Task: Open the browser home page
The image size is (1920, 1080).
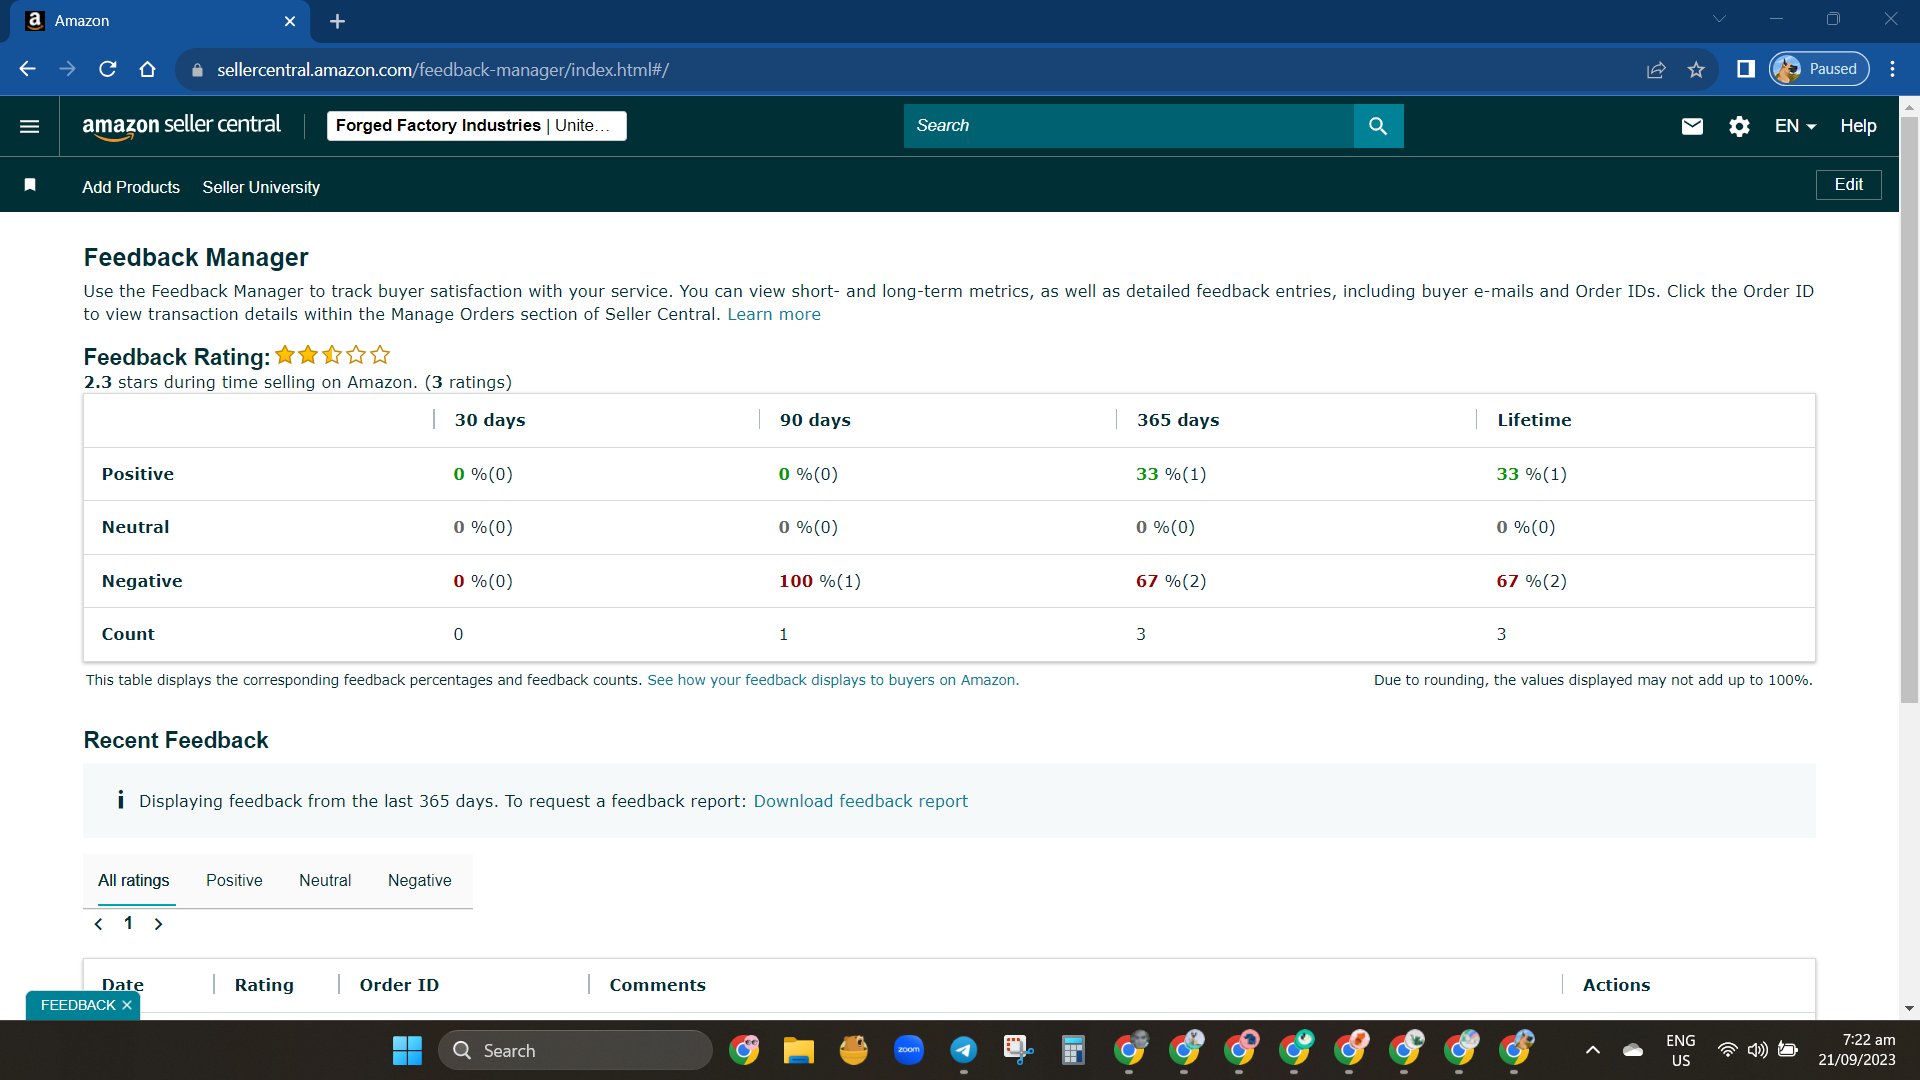Action: pos(147,69)
